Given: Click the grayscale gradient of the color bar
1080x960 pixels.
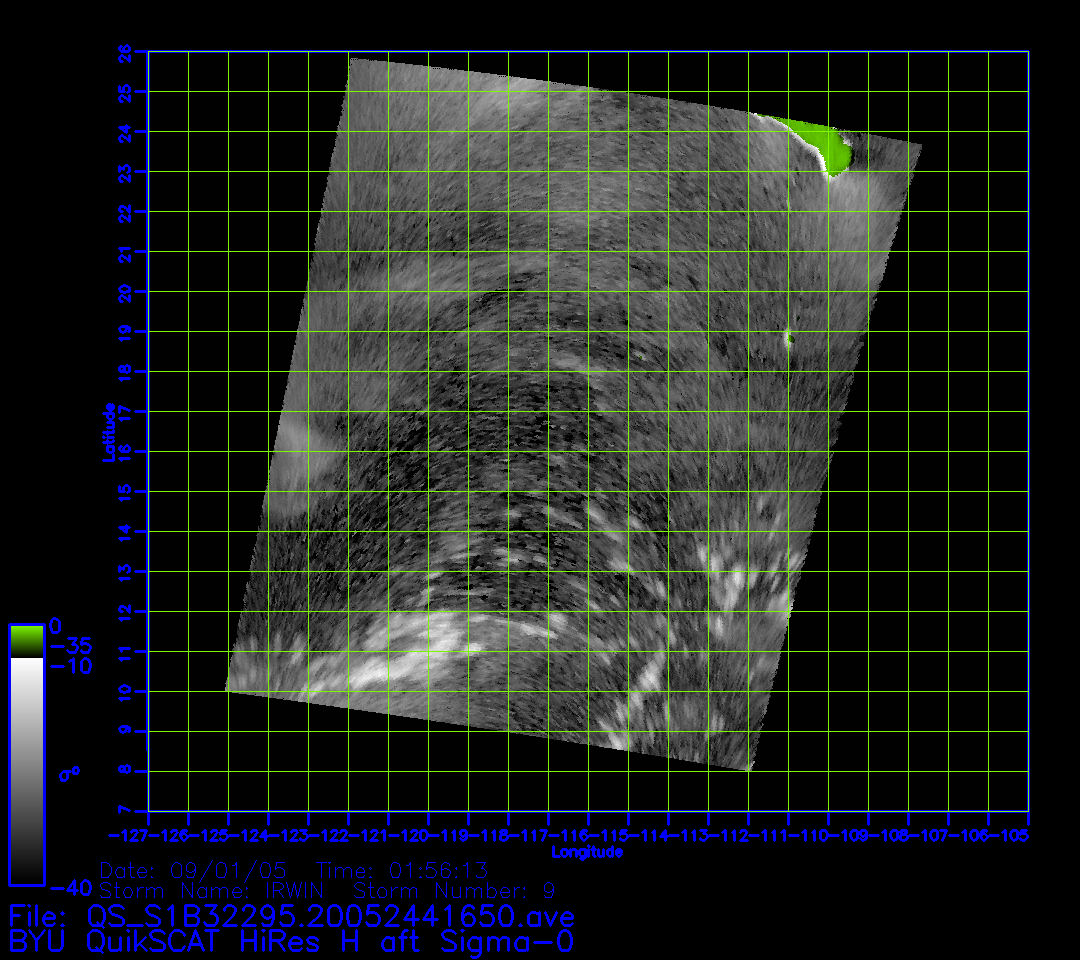Looking at the screenshot, I should [x=26, y=770].
